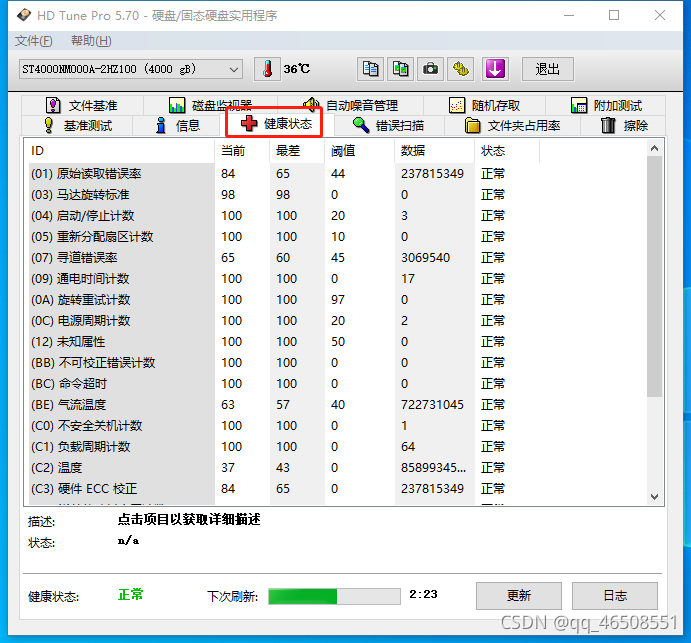Image resolution: width=691 pixels, height=643 pixels.
Task: Select the (03) 马达旋转标准 row
Action: tap(284, 194)
